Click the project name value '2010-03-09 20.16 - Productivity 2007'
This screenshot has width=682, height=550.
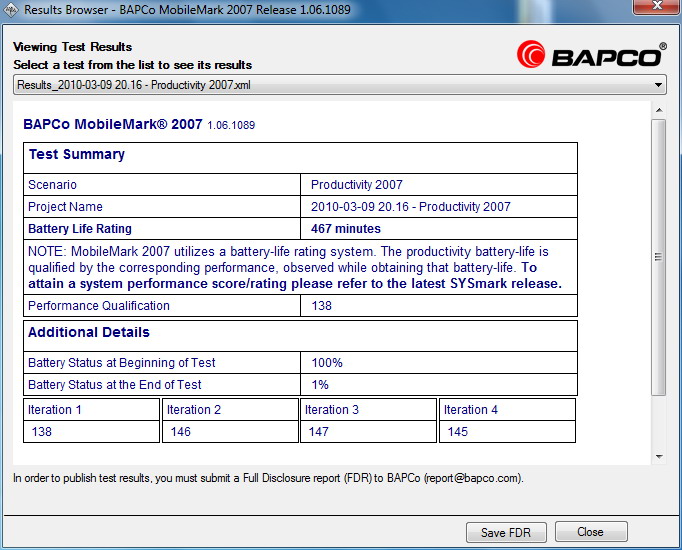pos(411,207)
